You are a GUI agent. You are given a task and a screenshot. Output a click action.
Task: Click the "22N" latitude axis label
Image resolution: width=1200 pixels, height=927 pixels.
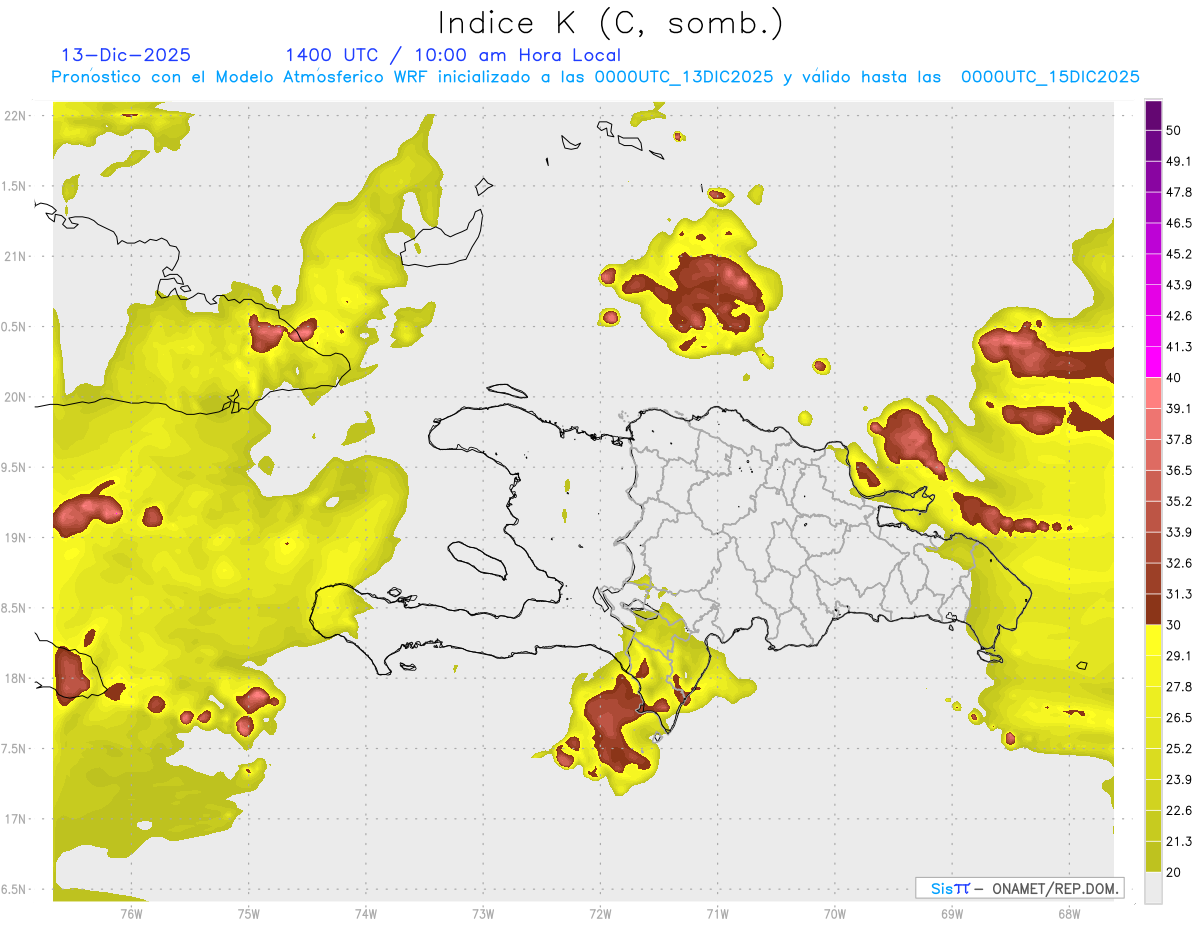[x=16, y=116]
